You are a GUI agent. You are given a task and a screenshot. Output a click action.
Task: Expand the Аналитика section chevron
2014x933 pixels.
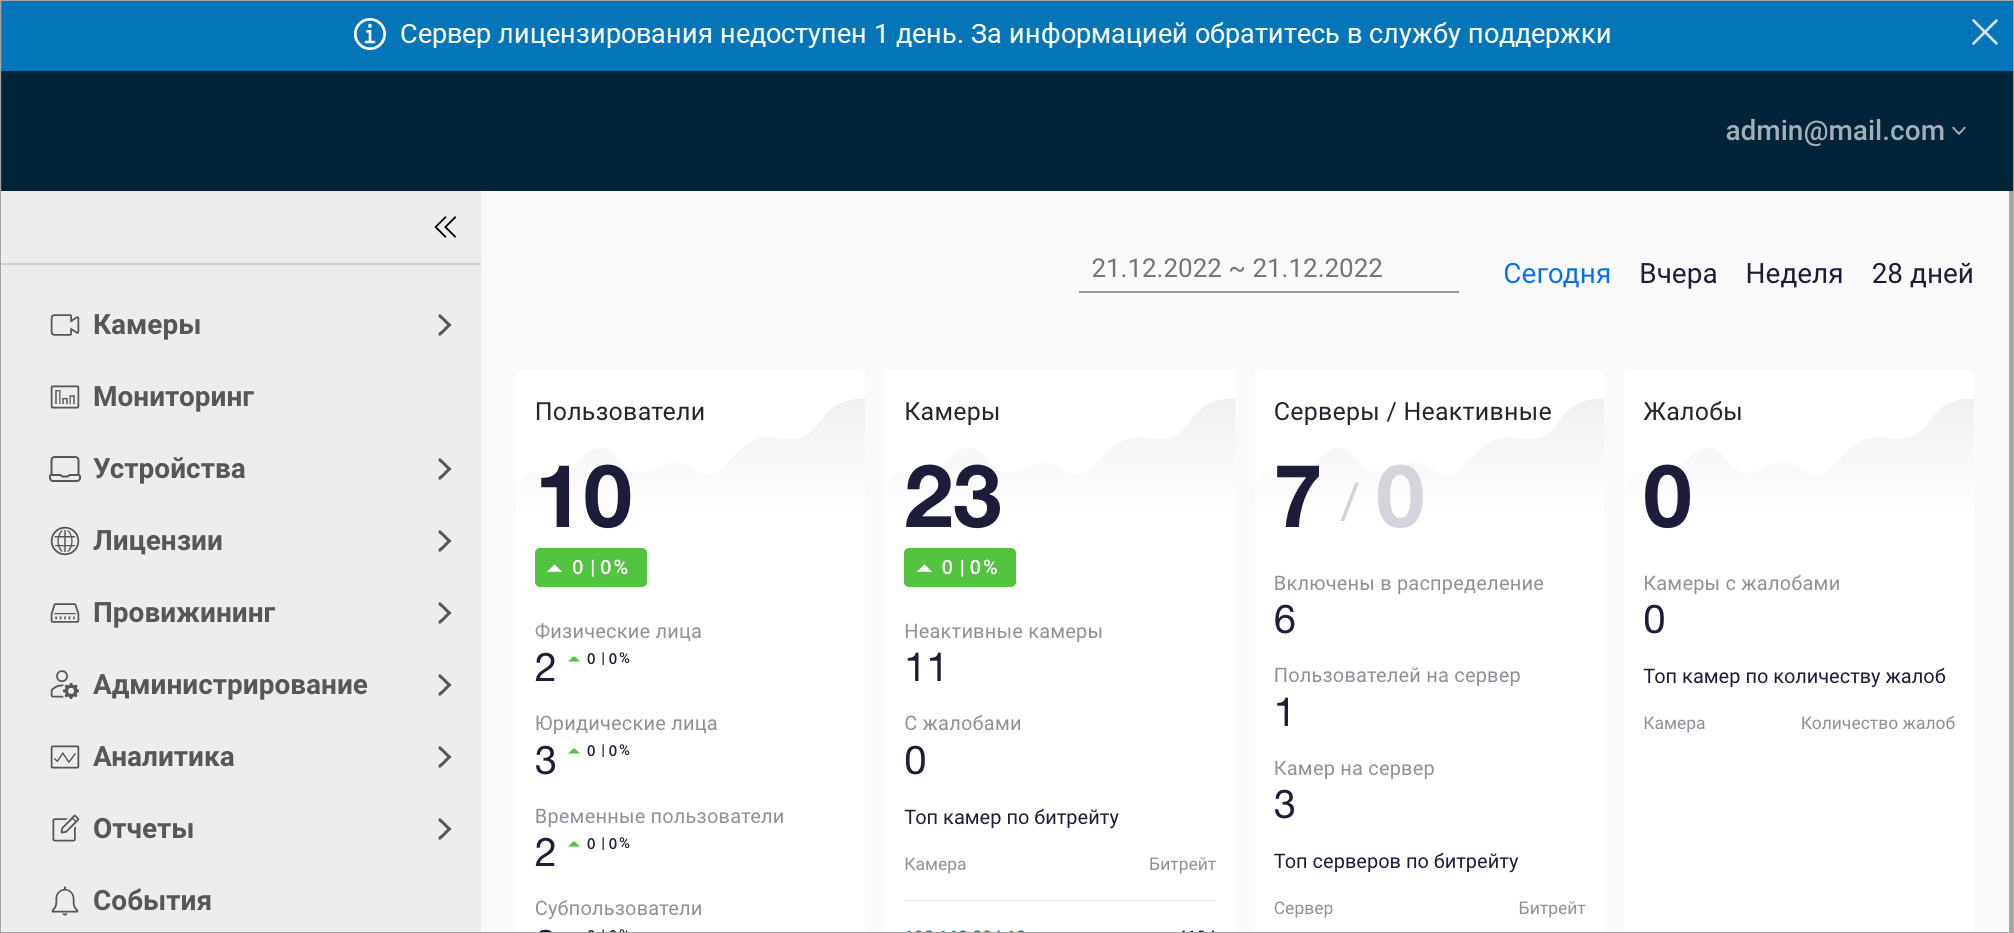pos(445,757)
